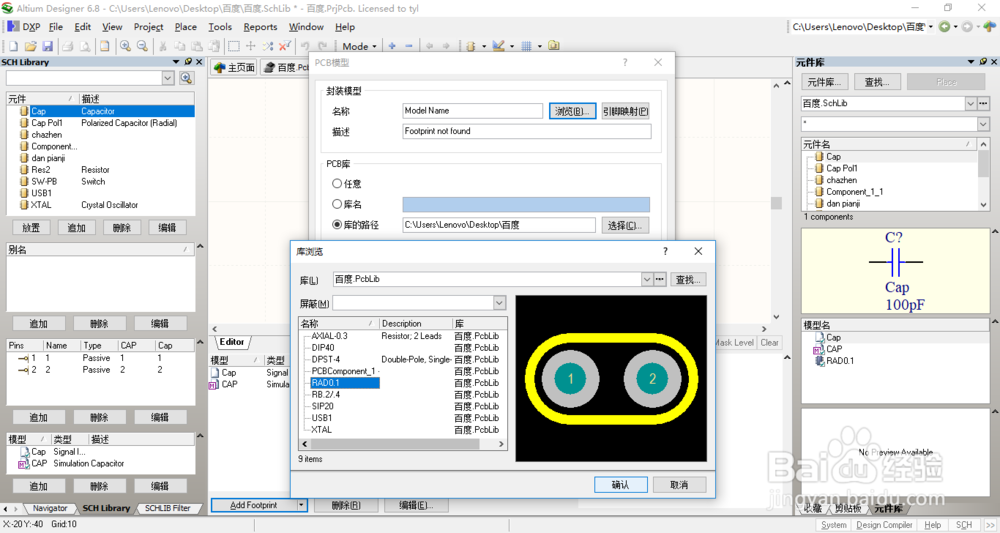Click the 查找 button in 库浏览 dialog
The image size is (1000, 533).
coord(688,279)
